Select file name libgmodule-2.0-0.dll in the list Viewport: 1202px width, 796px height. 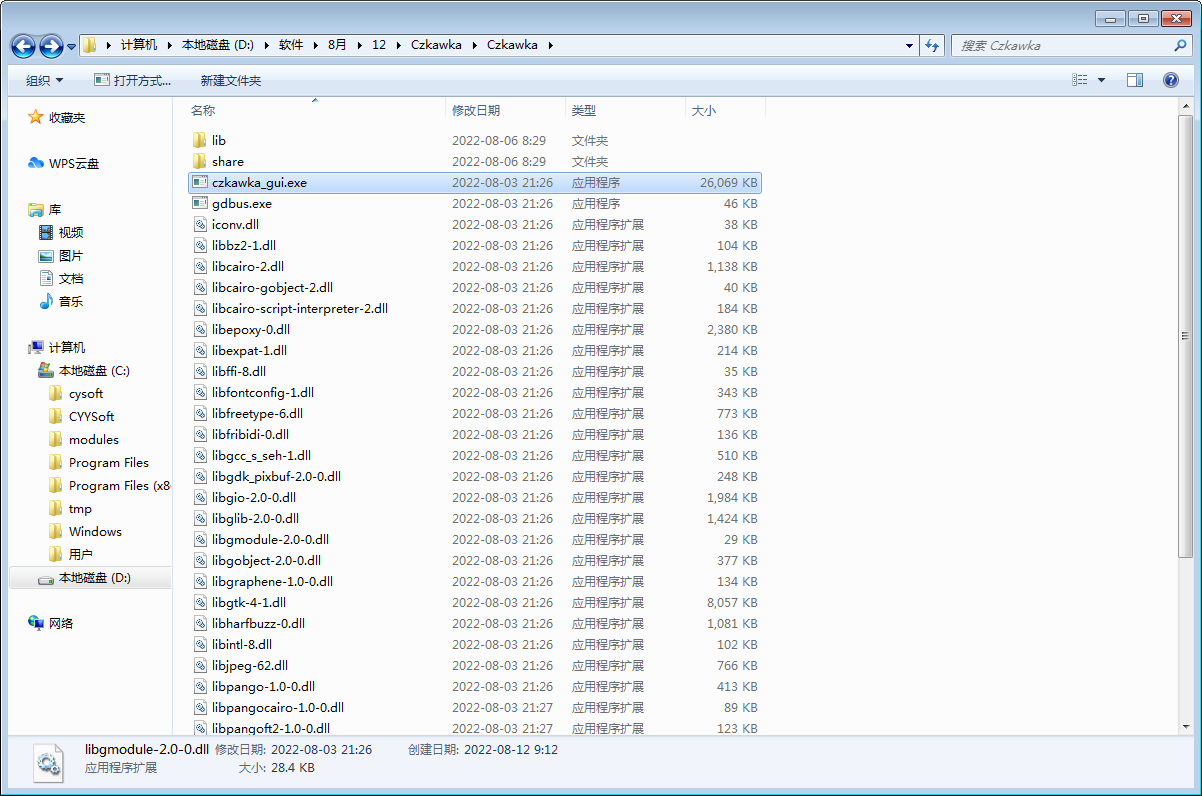(x=270, y=539)
